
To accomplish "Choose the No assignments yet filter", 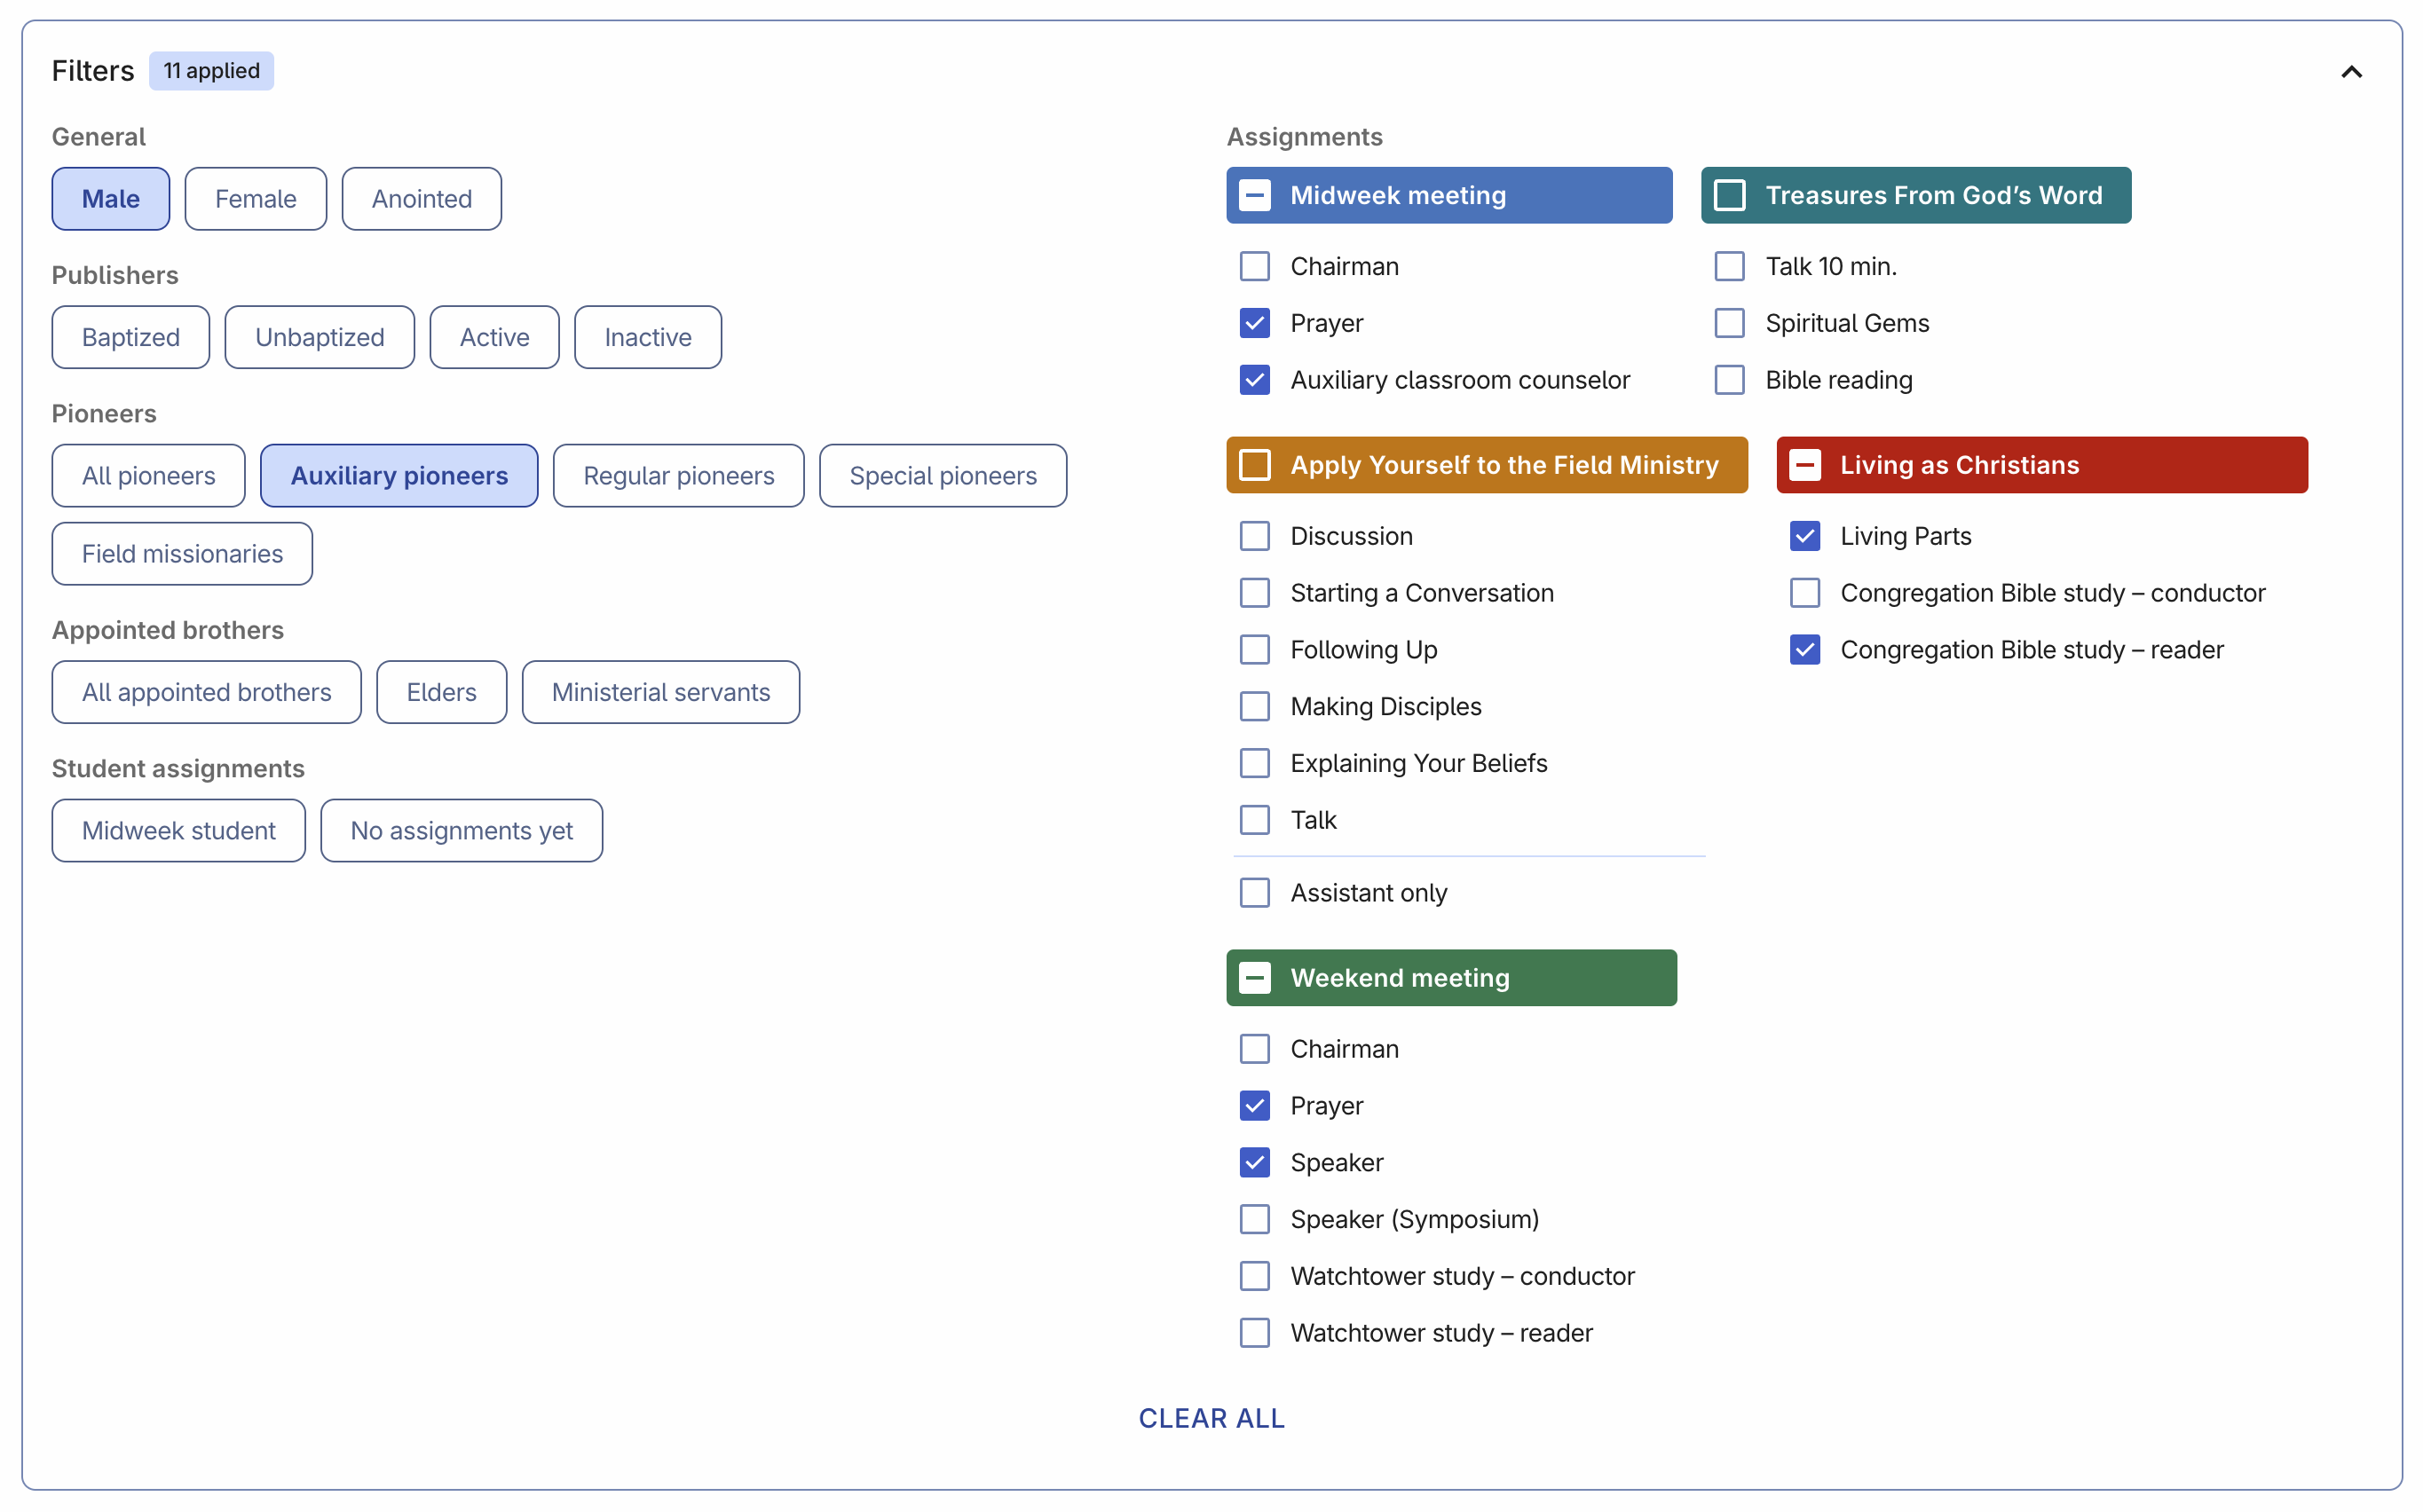I will (x=461, y=831).
